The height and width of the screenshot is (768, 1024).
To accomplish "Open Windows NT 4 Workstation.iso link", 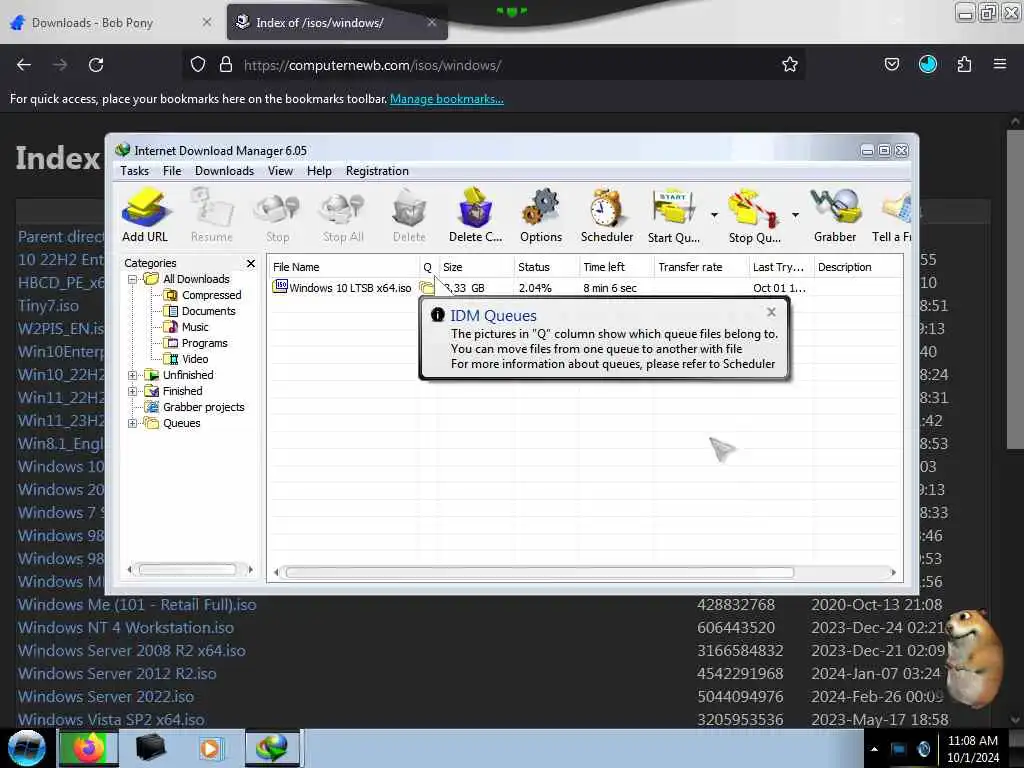I will (126, 628).
